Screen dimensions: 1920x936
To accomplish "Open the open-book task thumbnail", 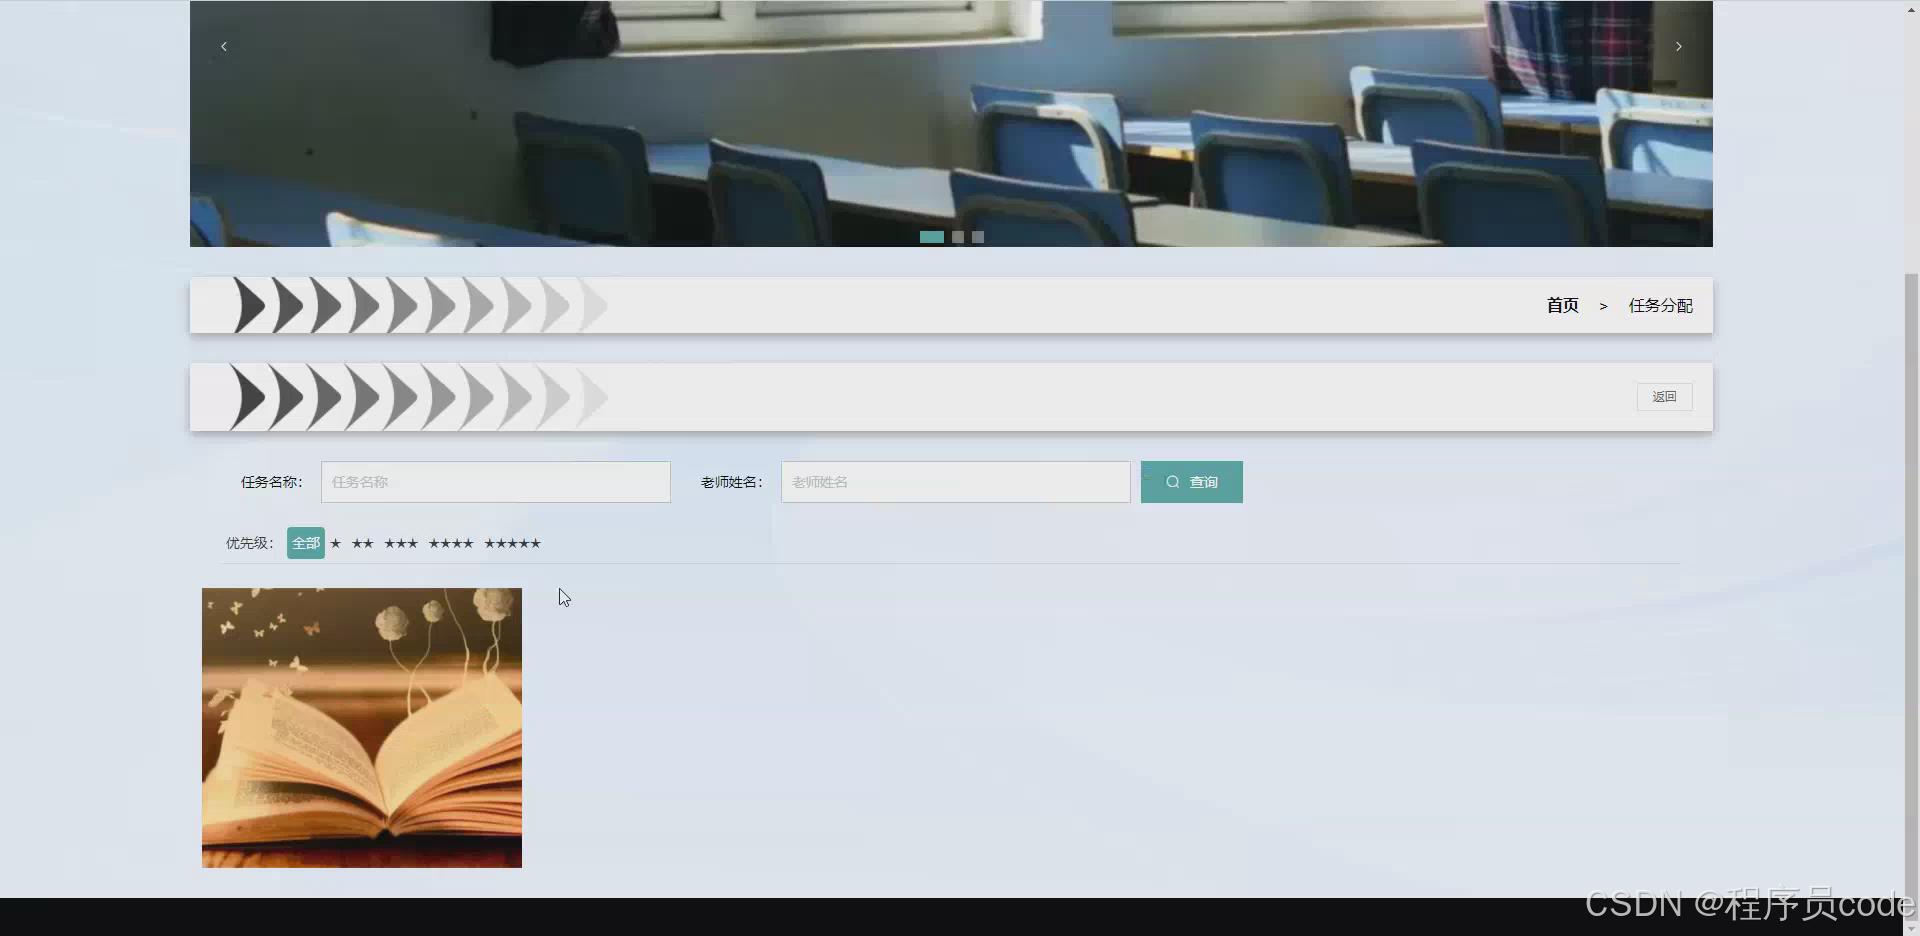I will [362, 728].
